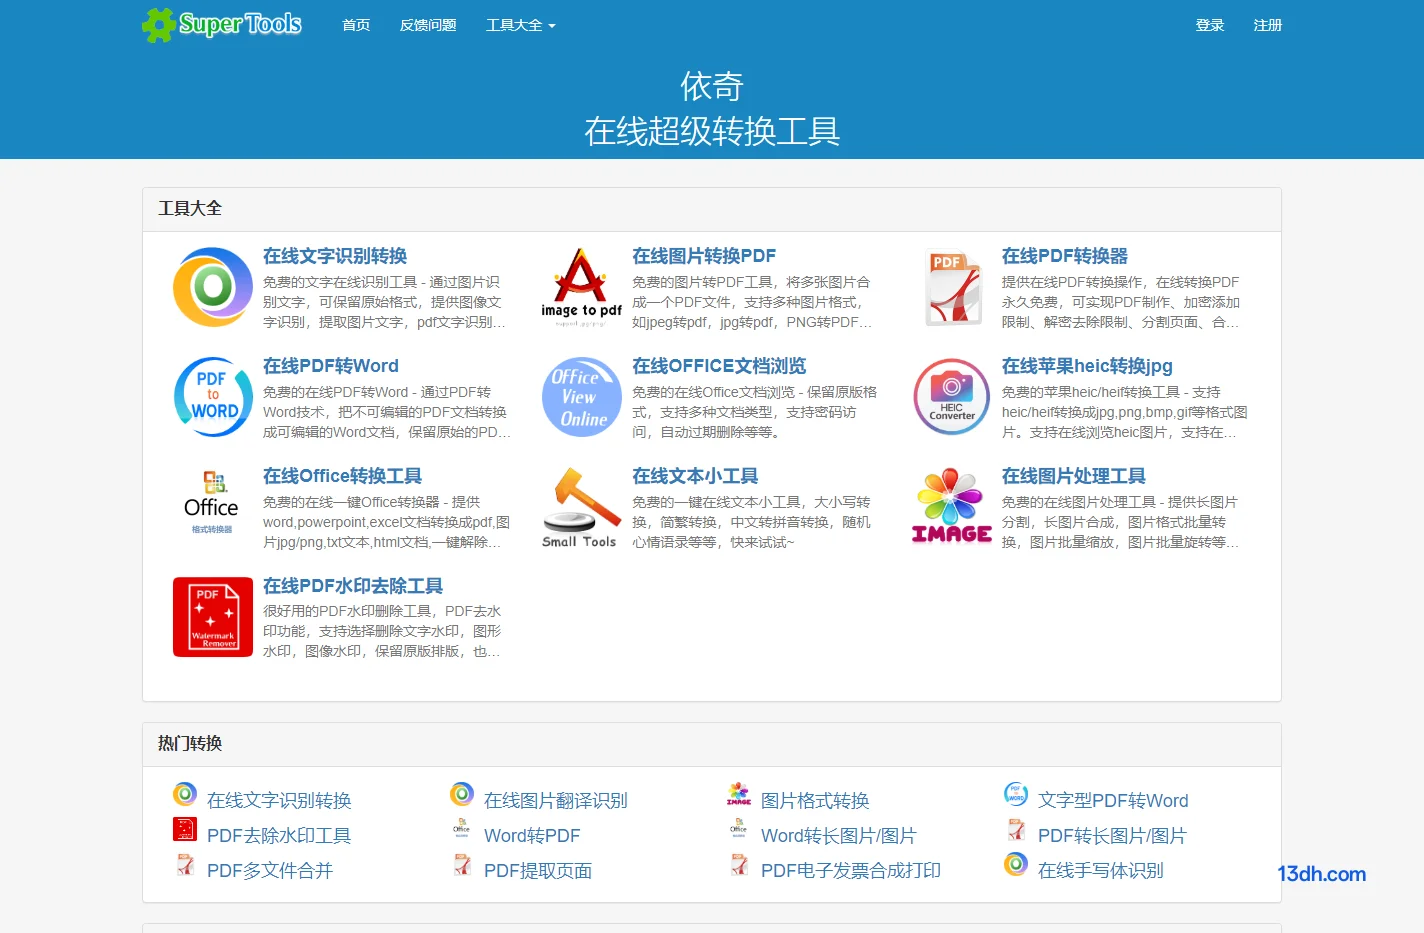Click description starting 免费的文字在线识别工具

385,302
